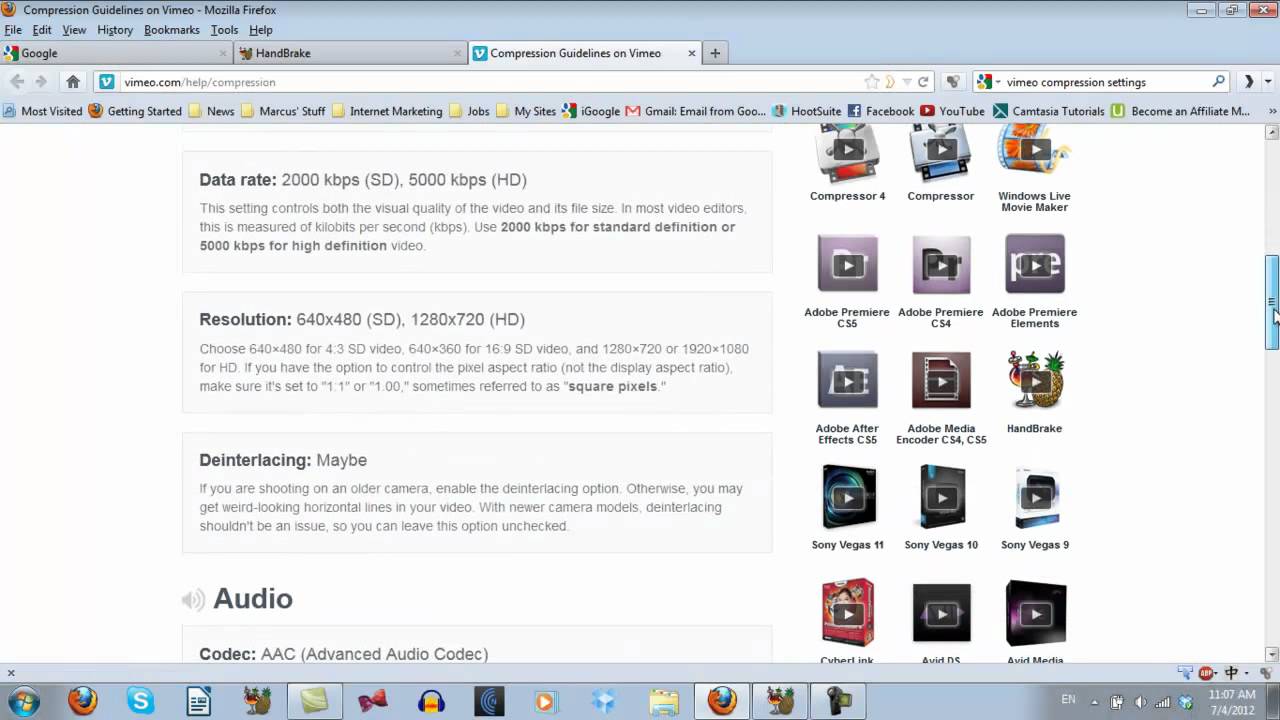Open the Adobe Media Encoder CS4, CS5 tutorial

[941, 380]
